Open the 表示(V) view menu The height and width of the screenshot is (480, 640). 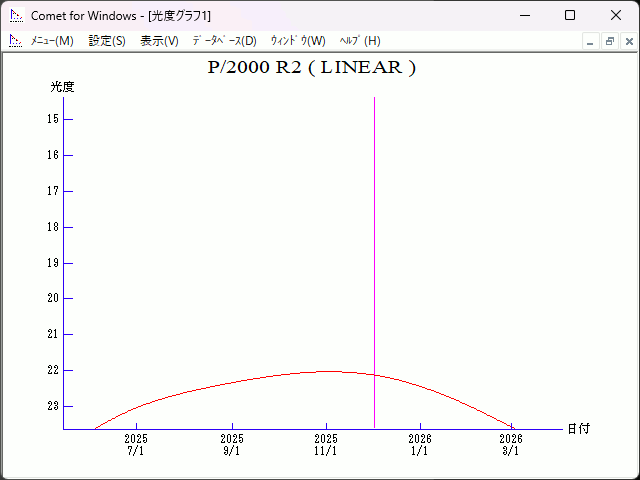[159, 41]
